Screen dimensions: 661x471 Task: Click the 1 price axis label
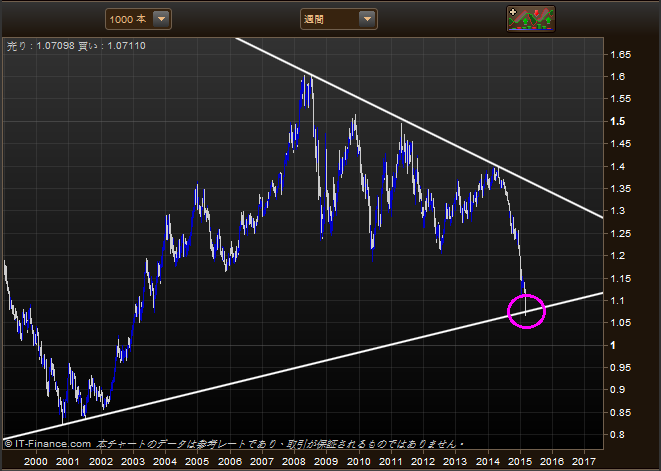(613, 345)
